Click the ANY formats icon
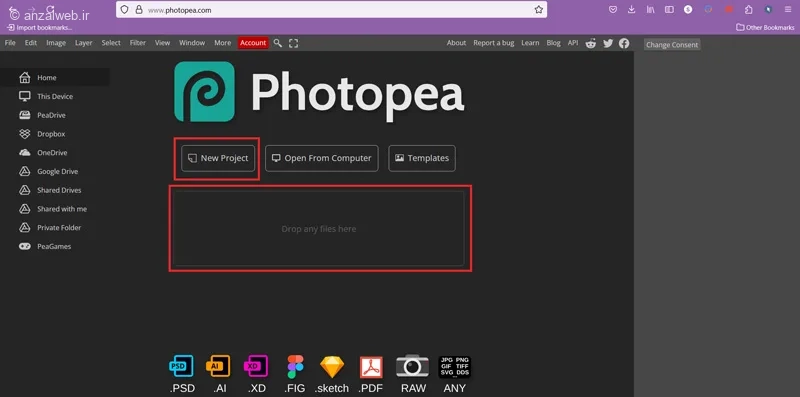This screenshot has height=397, width=800. pyautogui.click(x=455, y=367)
